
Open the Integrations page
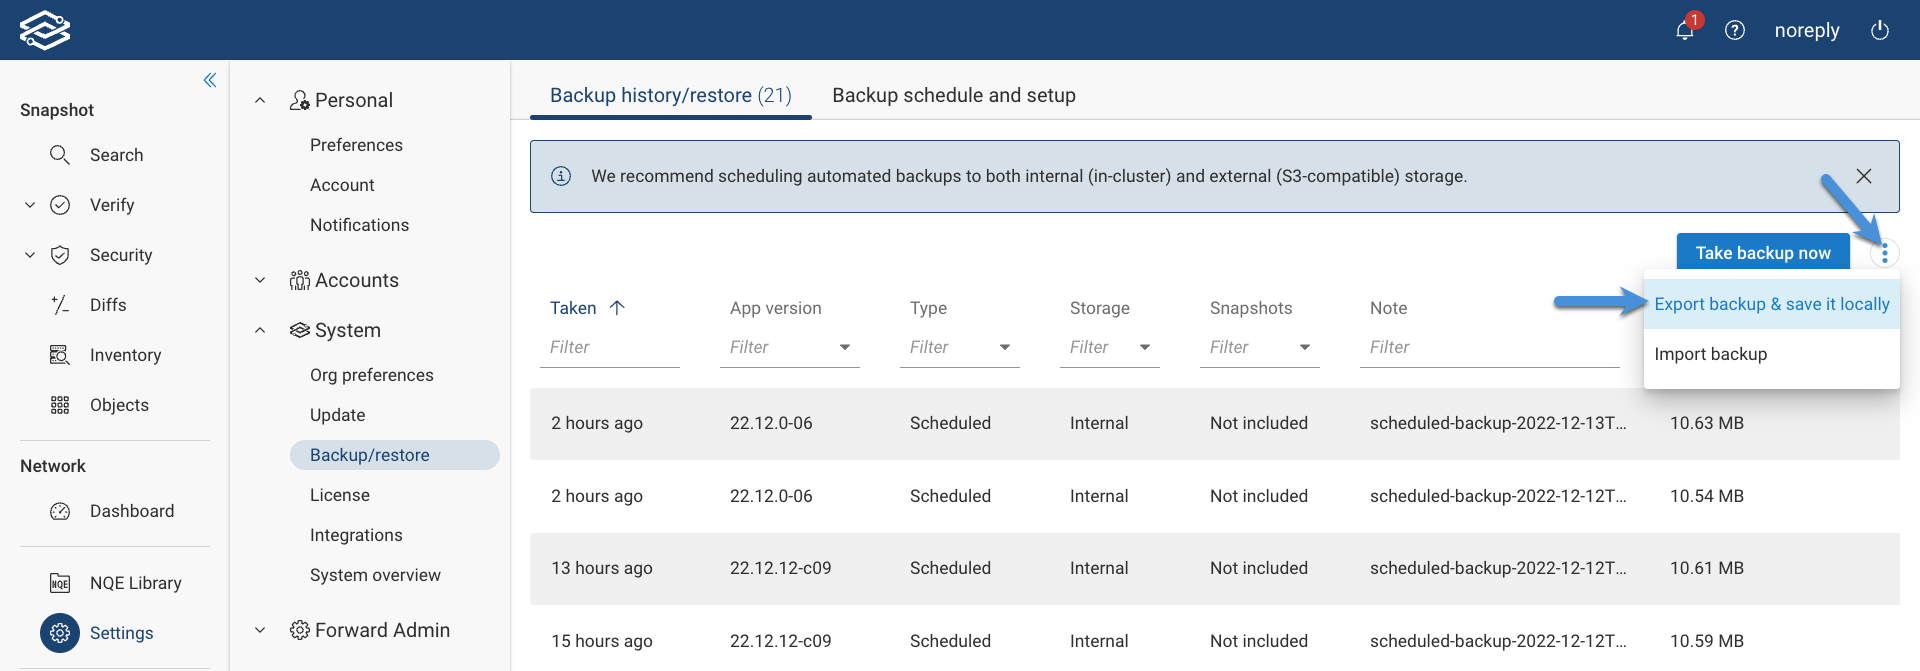pos(356,535)
